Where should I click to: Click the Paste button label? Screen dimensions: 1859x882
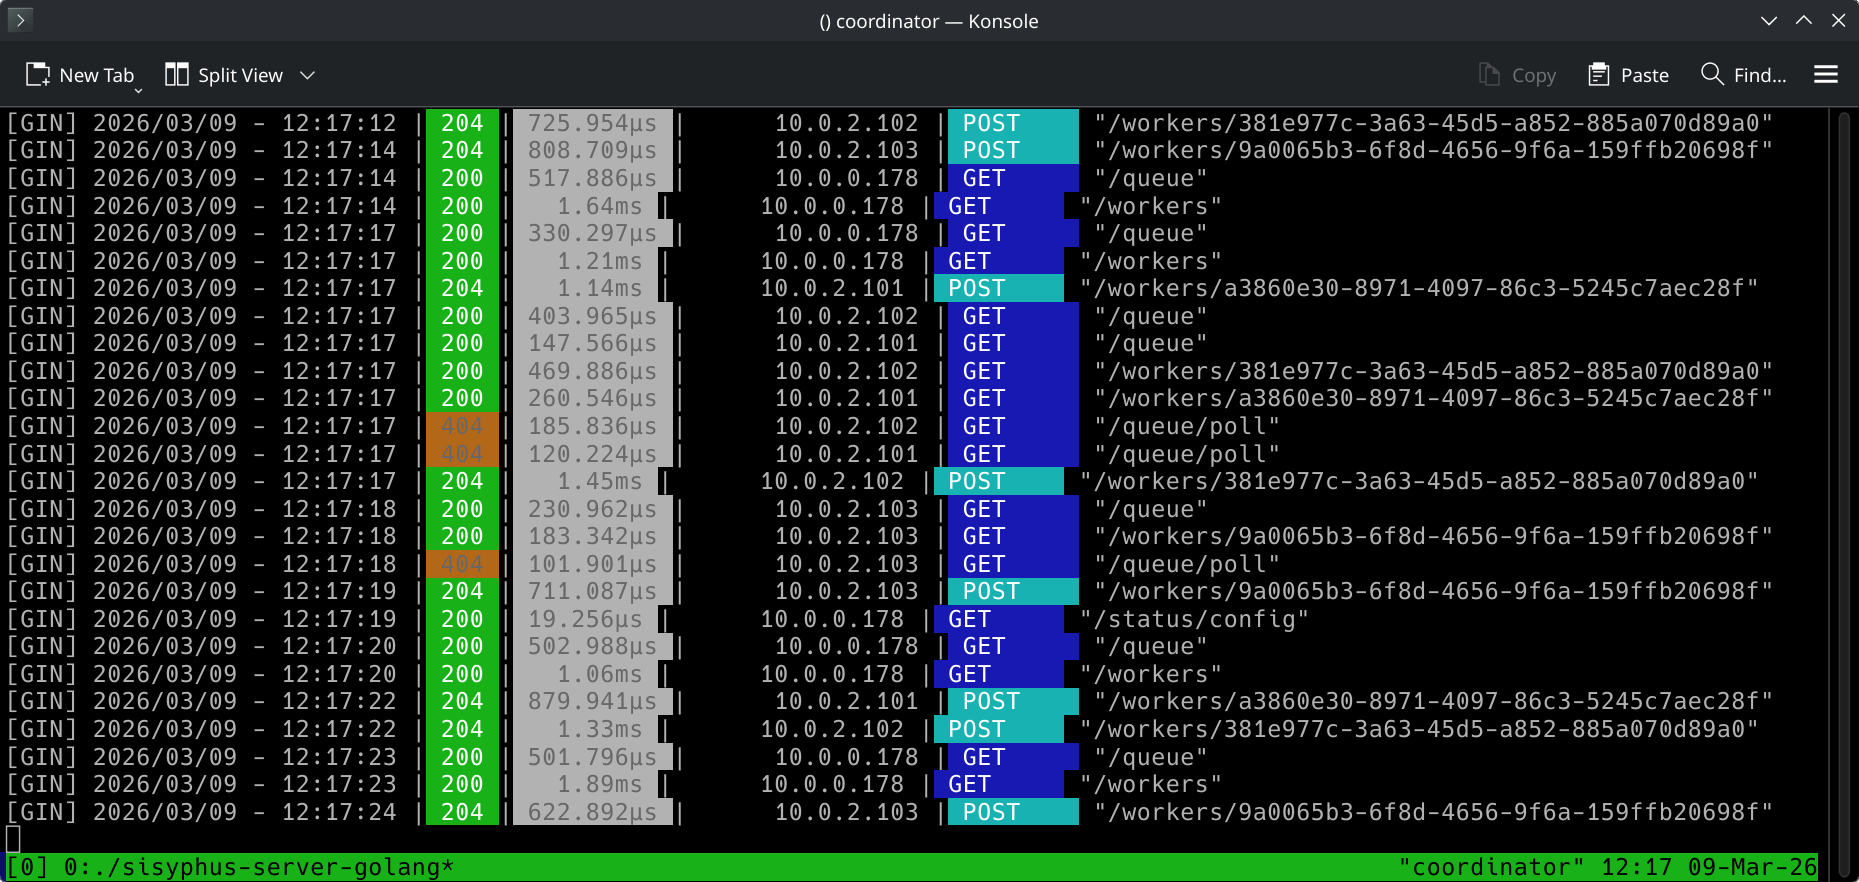pyautogui.click(x=1644, y=75)
